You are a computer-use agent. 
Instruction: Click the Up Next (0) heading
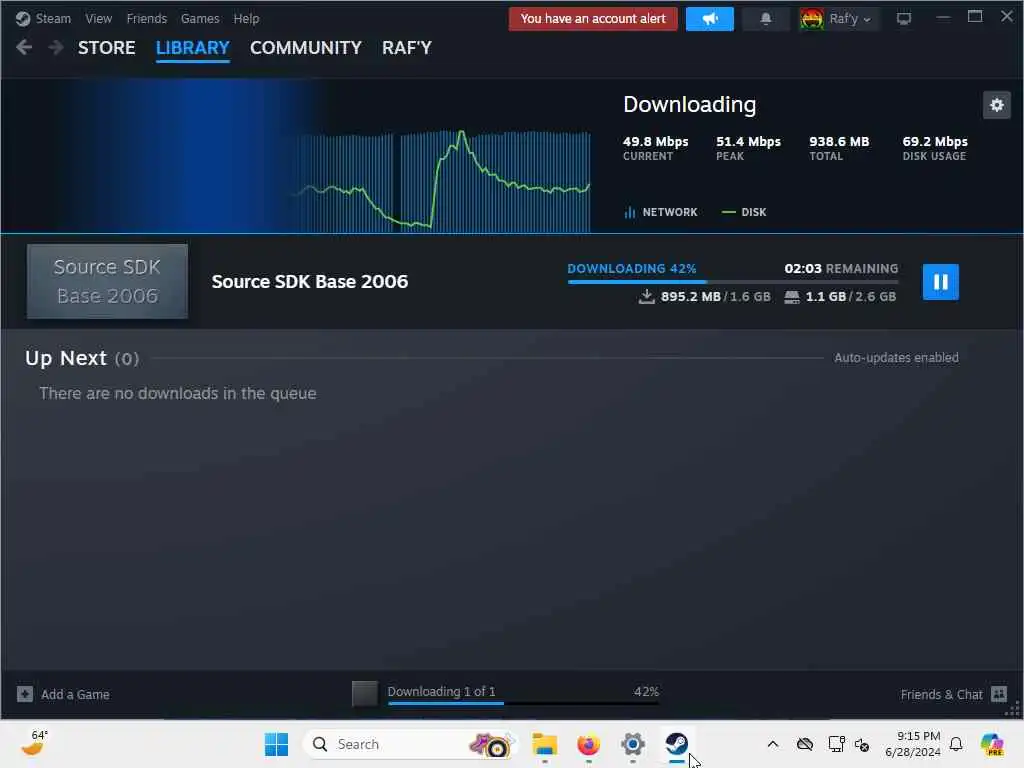point(82,358)
